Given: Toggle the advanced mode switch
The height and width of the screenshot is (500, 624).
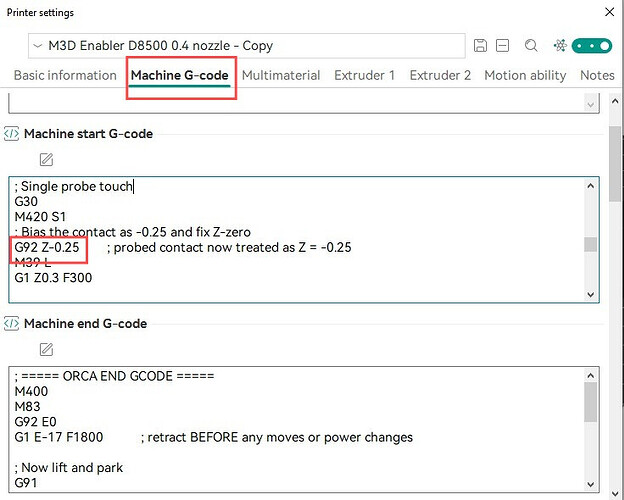Looking at the screenshot, I should (592, 46).
